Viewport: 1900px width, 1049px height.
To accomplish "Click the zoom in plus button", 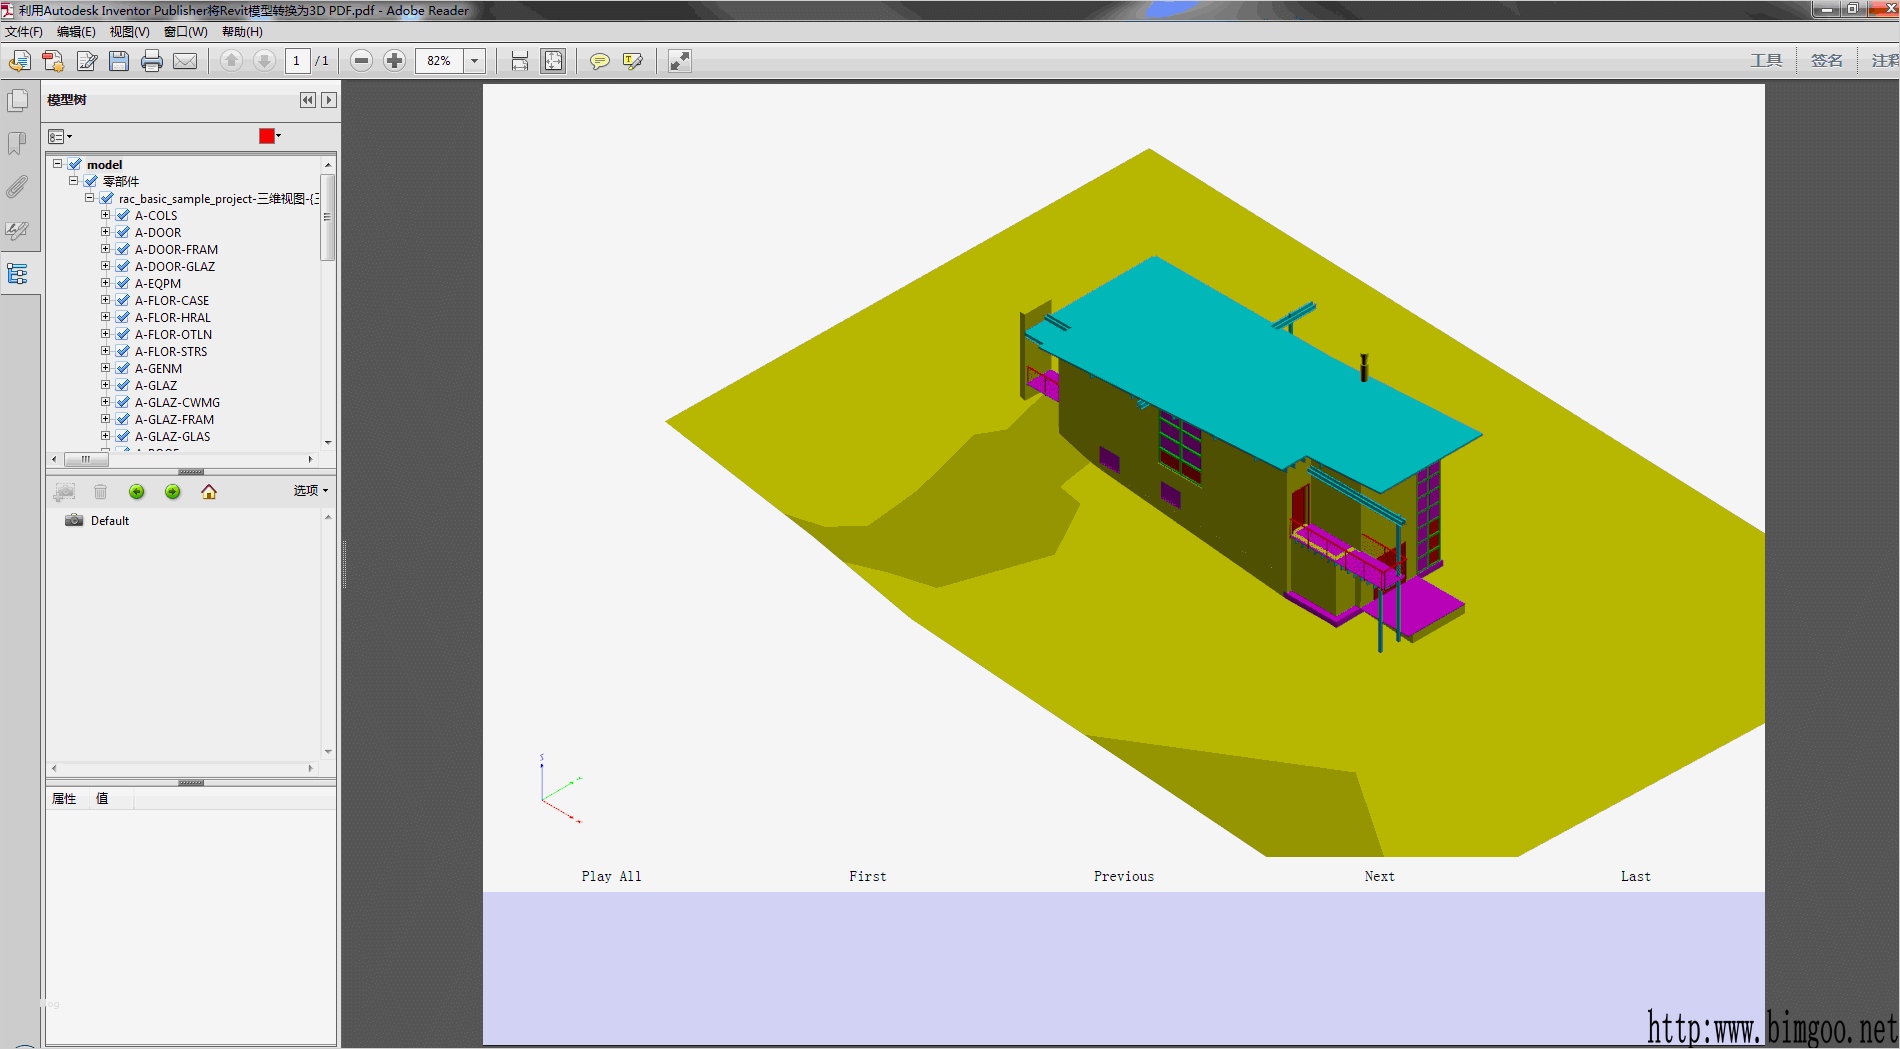I will pyautogui.click(x=395, y=61).
